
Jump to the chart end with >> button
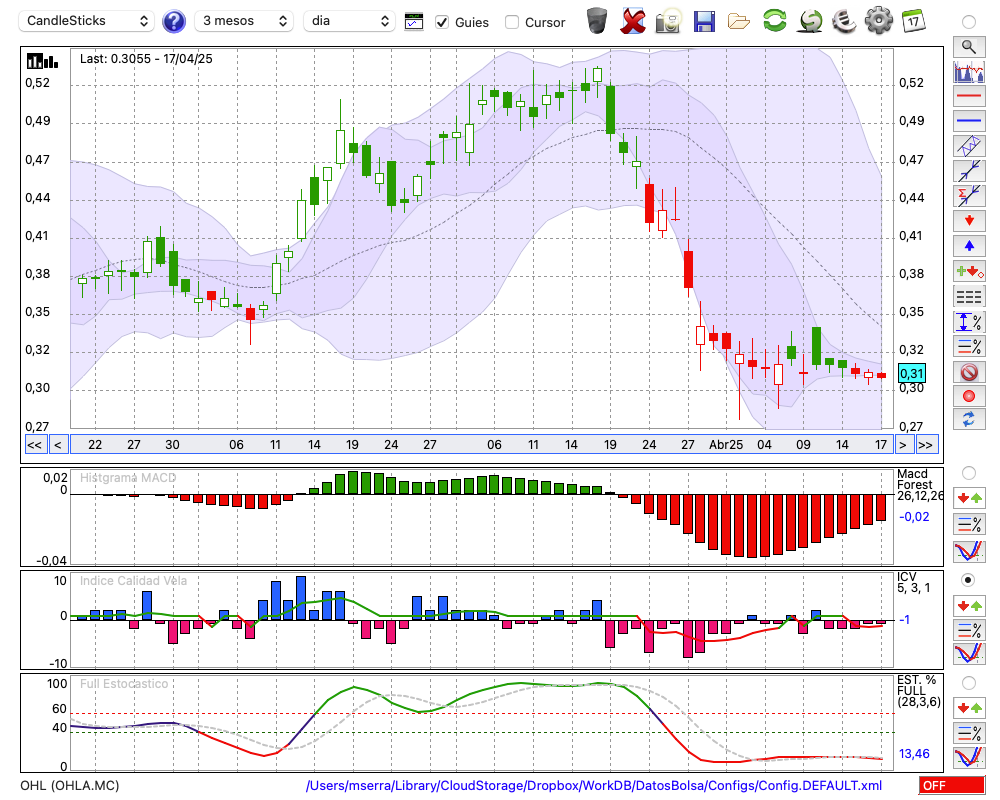coord(925,445)
